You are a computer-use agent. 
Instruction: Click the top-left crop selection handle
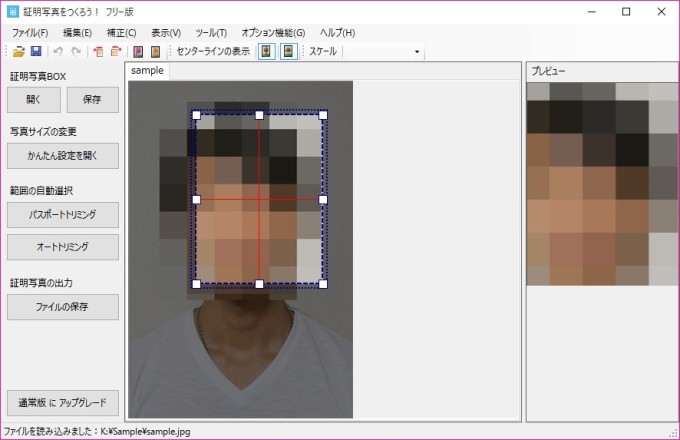(x=196, y=114)
